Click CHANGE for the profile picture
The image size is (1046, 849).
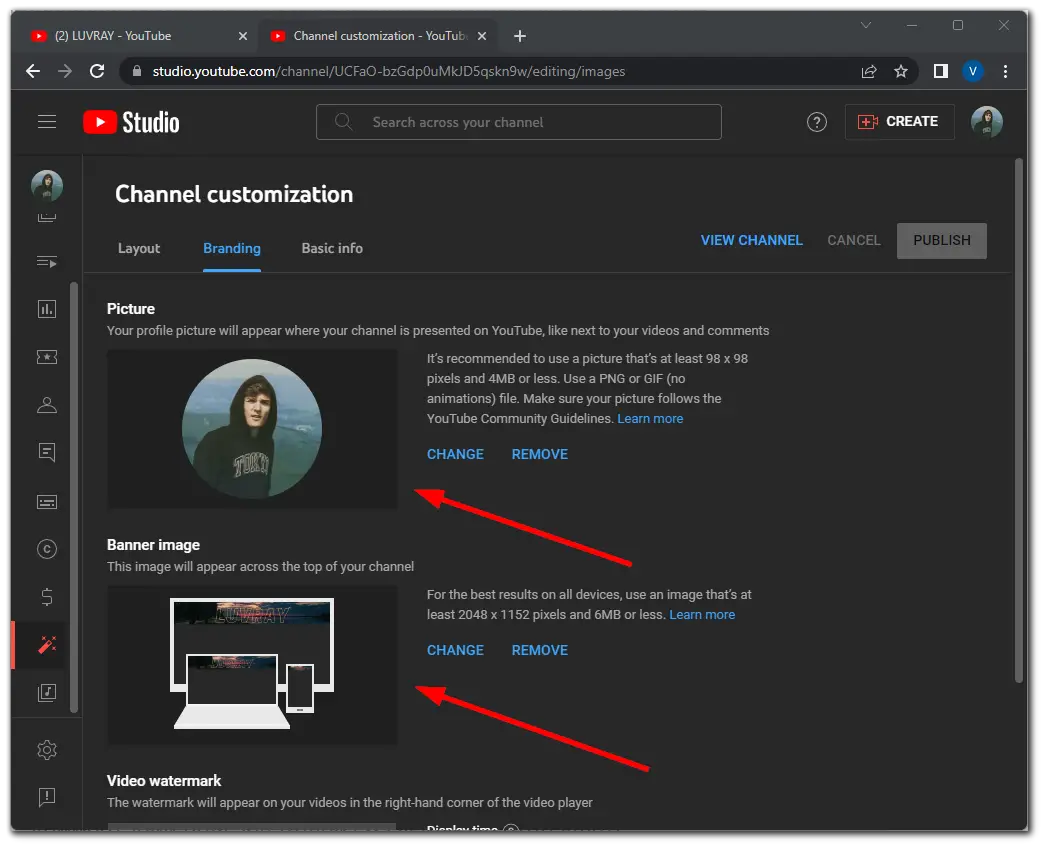pyautogui.click(x=455, y=454)
